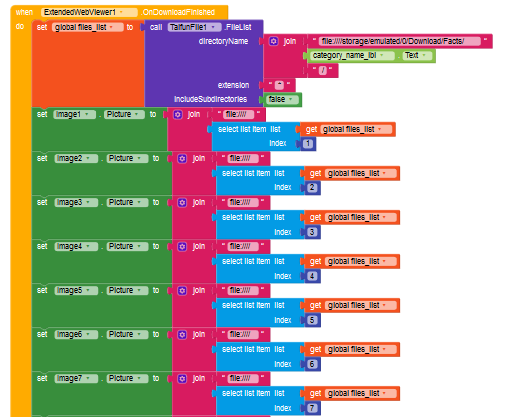512x417 pixels.
Task: Click the index number 2 block
Action: tap(312, 188)
